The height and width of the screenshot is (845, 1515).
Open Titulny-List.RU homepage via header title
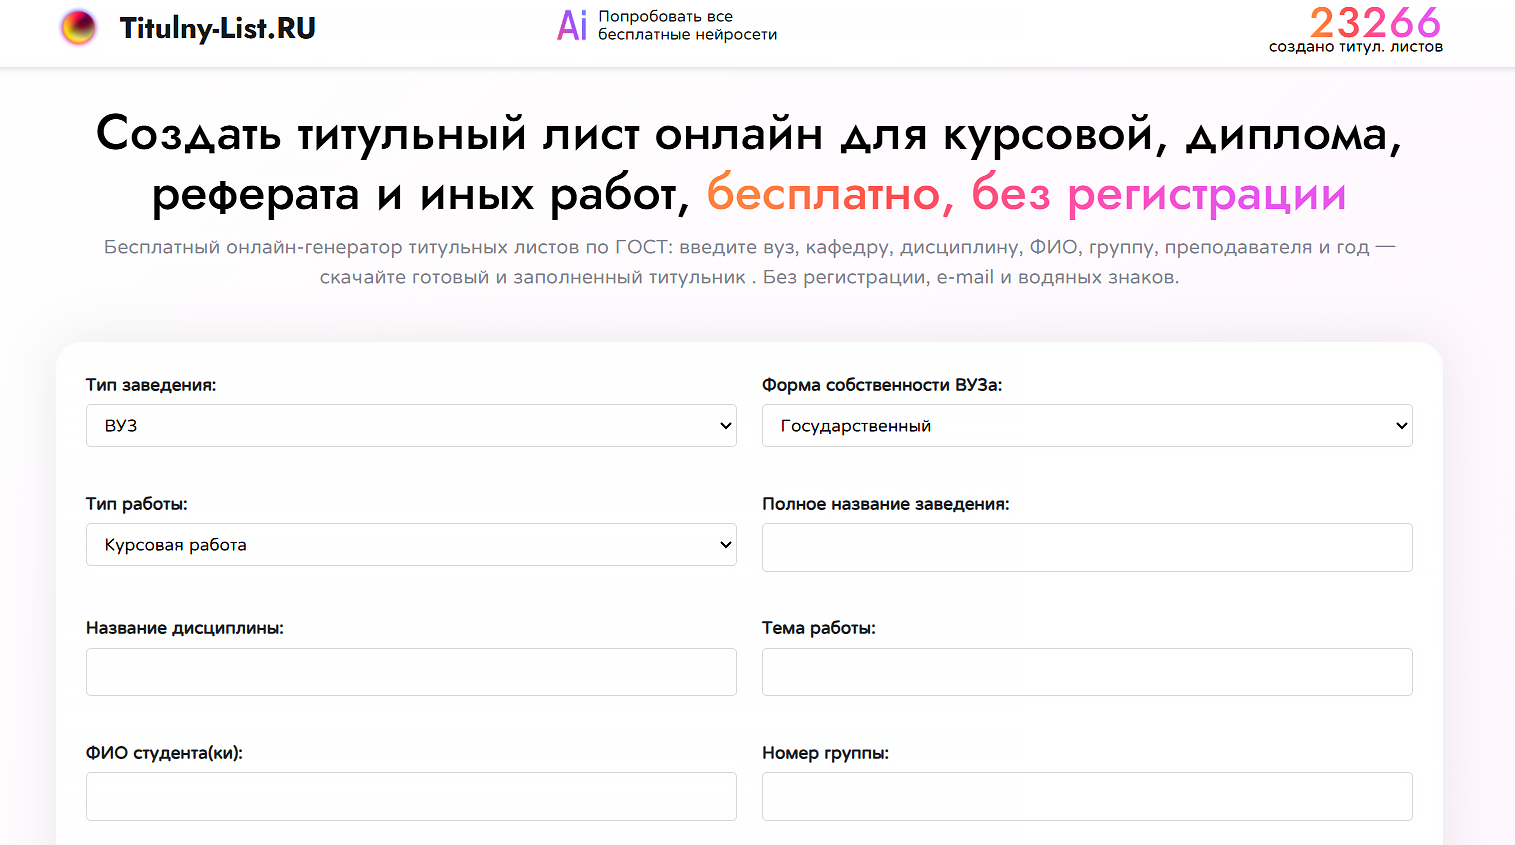click(216, 27)
